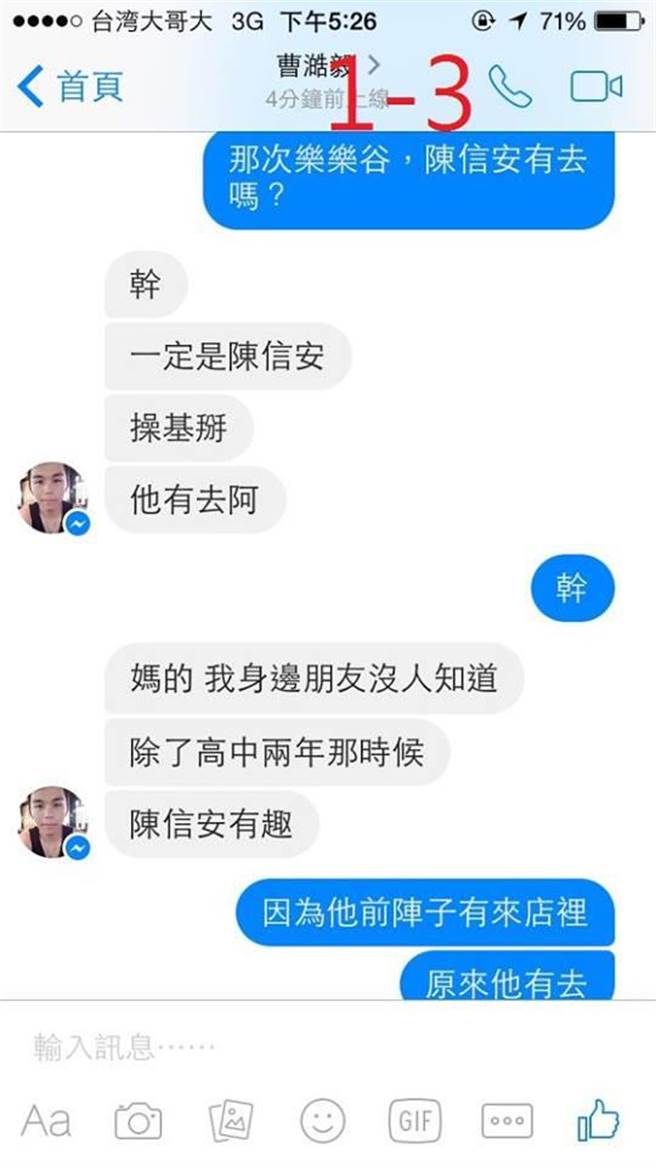Open the camera from the bottom toolbar

pos(138,1121)
